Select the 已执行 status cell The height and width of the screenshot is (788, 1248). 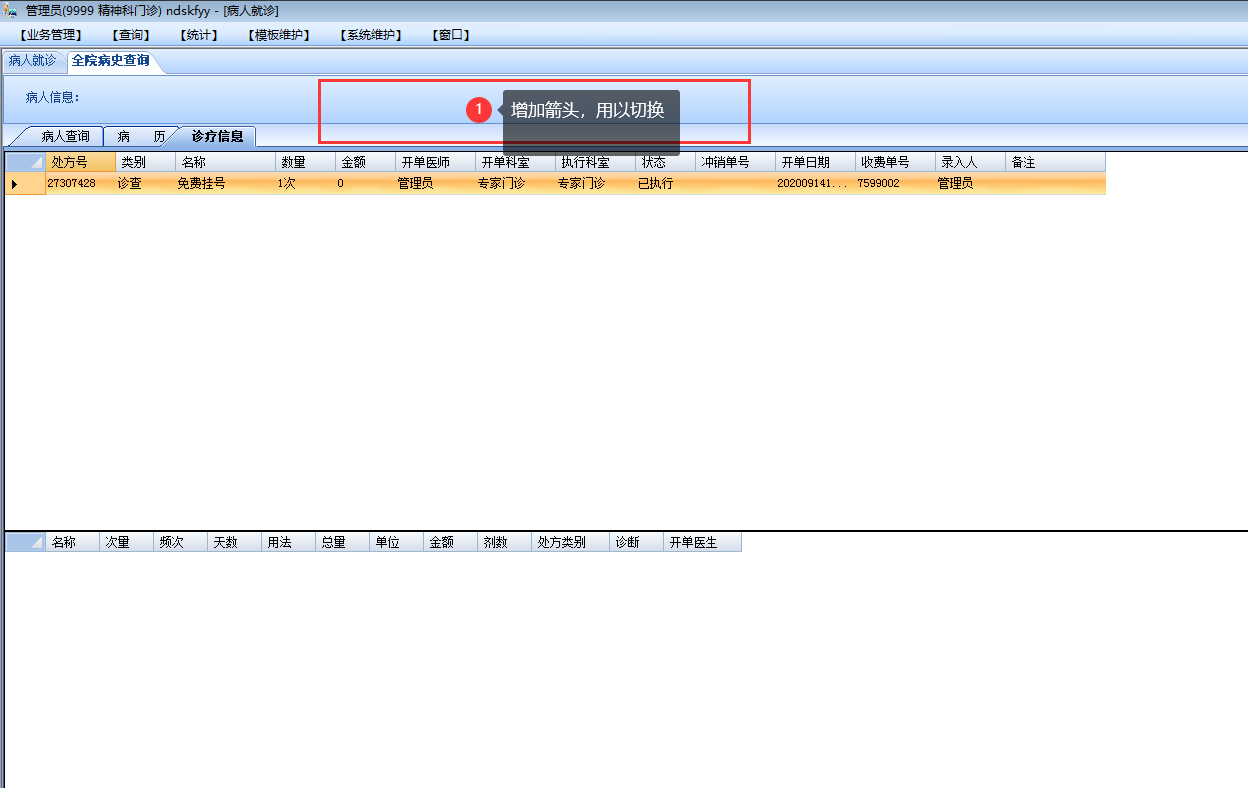click(x=665, y=184)
